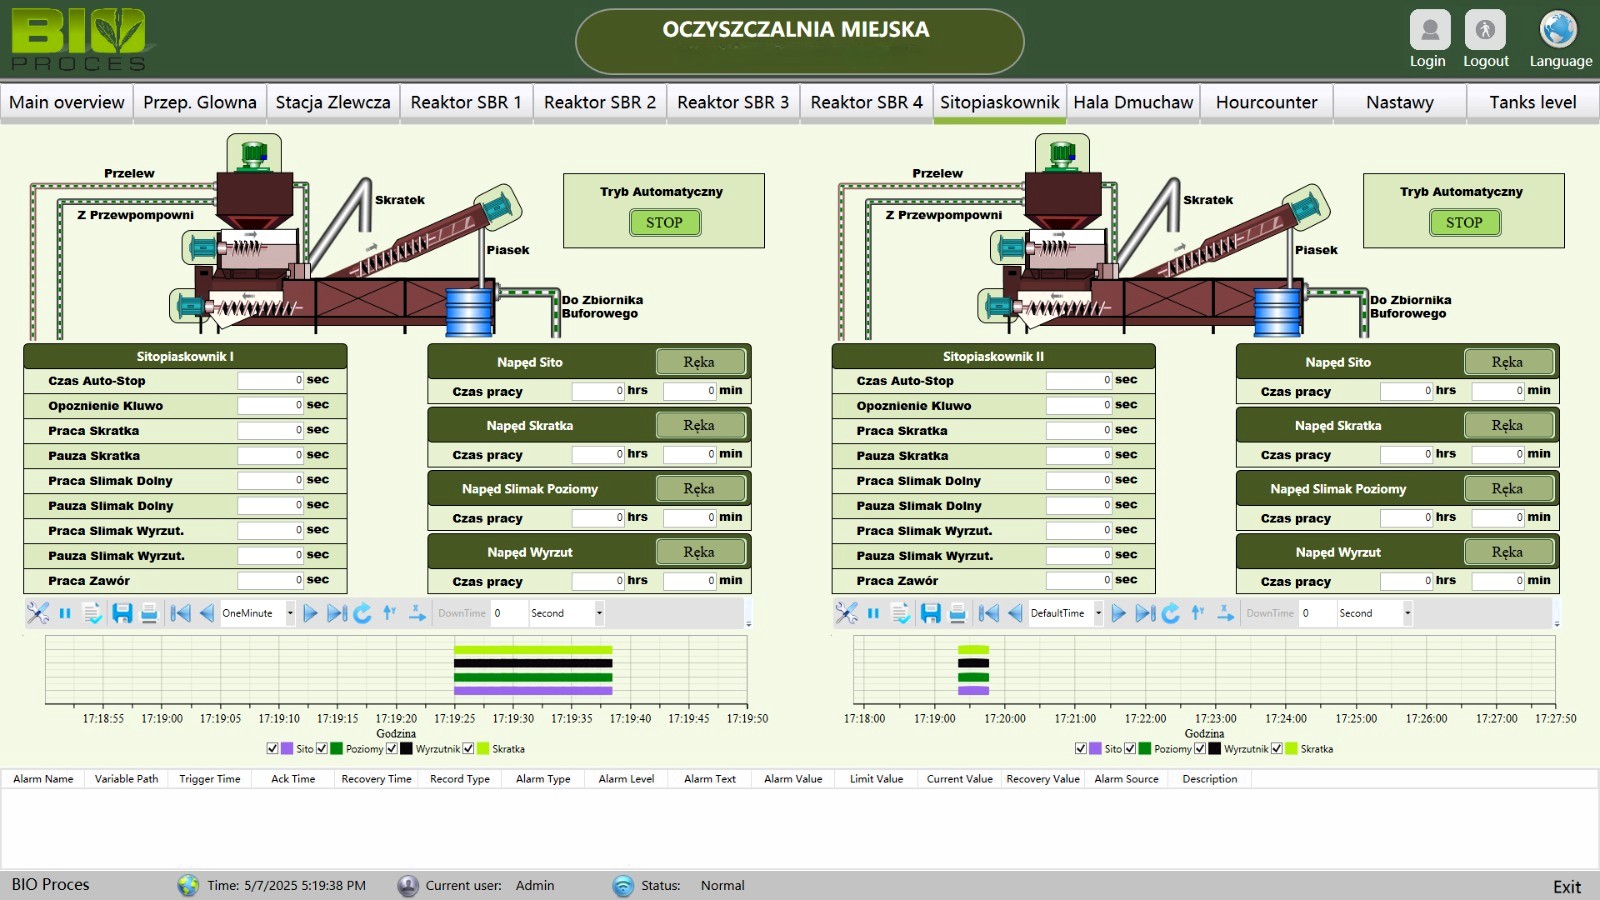Viewport: 1600px width, 900px height.
Task: Open the Hala Dmuchaw tab
Action: (x=1133, y=102)
